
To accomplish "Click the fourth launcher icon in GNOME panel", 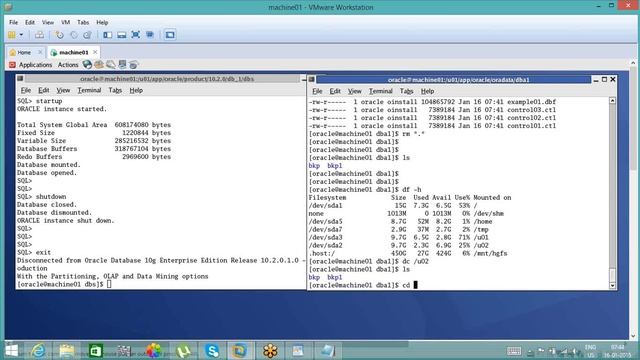I will 122,64.
